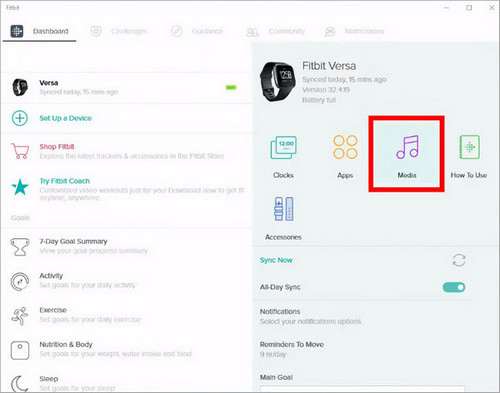Click the Set Up a Device plus icon
Viewport: 500px width, 393px height.
(x=20, y=118)
